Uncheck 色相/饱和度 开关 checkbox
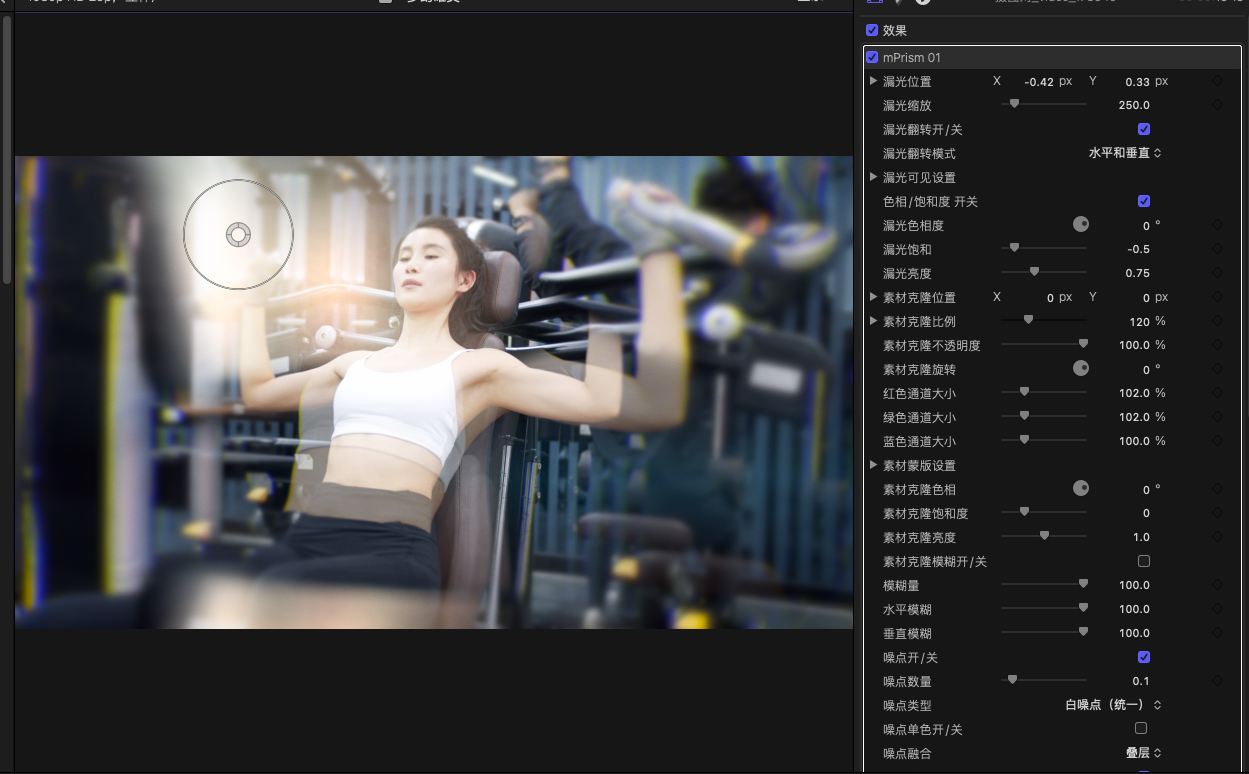Image resolution: width=1249 pixels, height=774 pixels. point(1144,201)
